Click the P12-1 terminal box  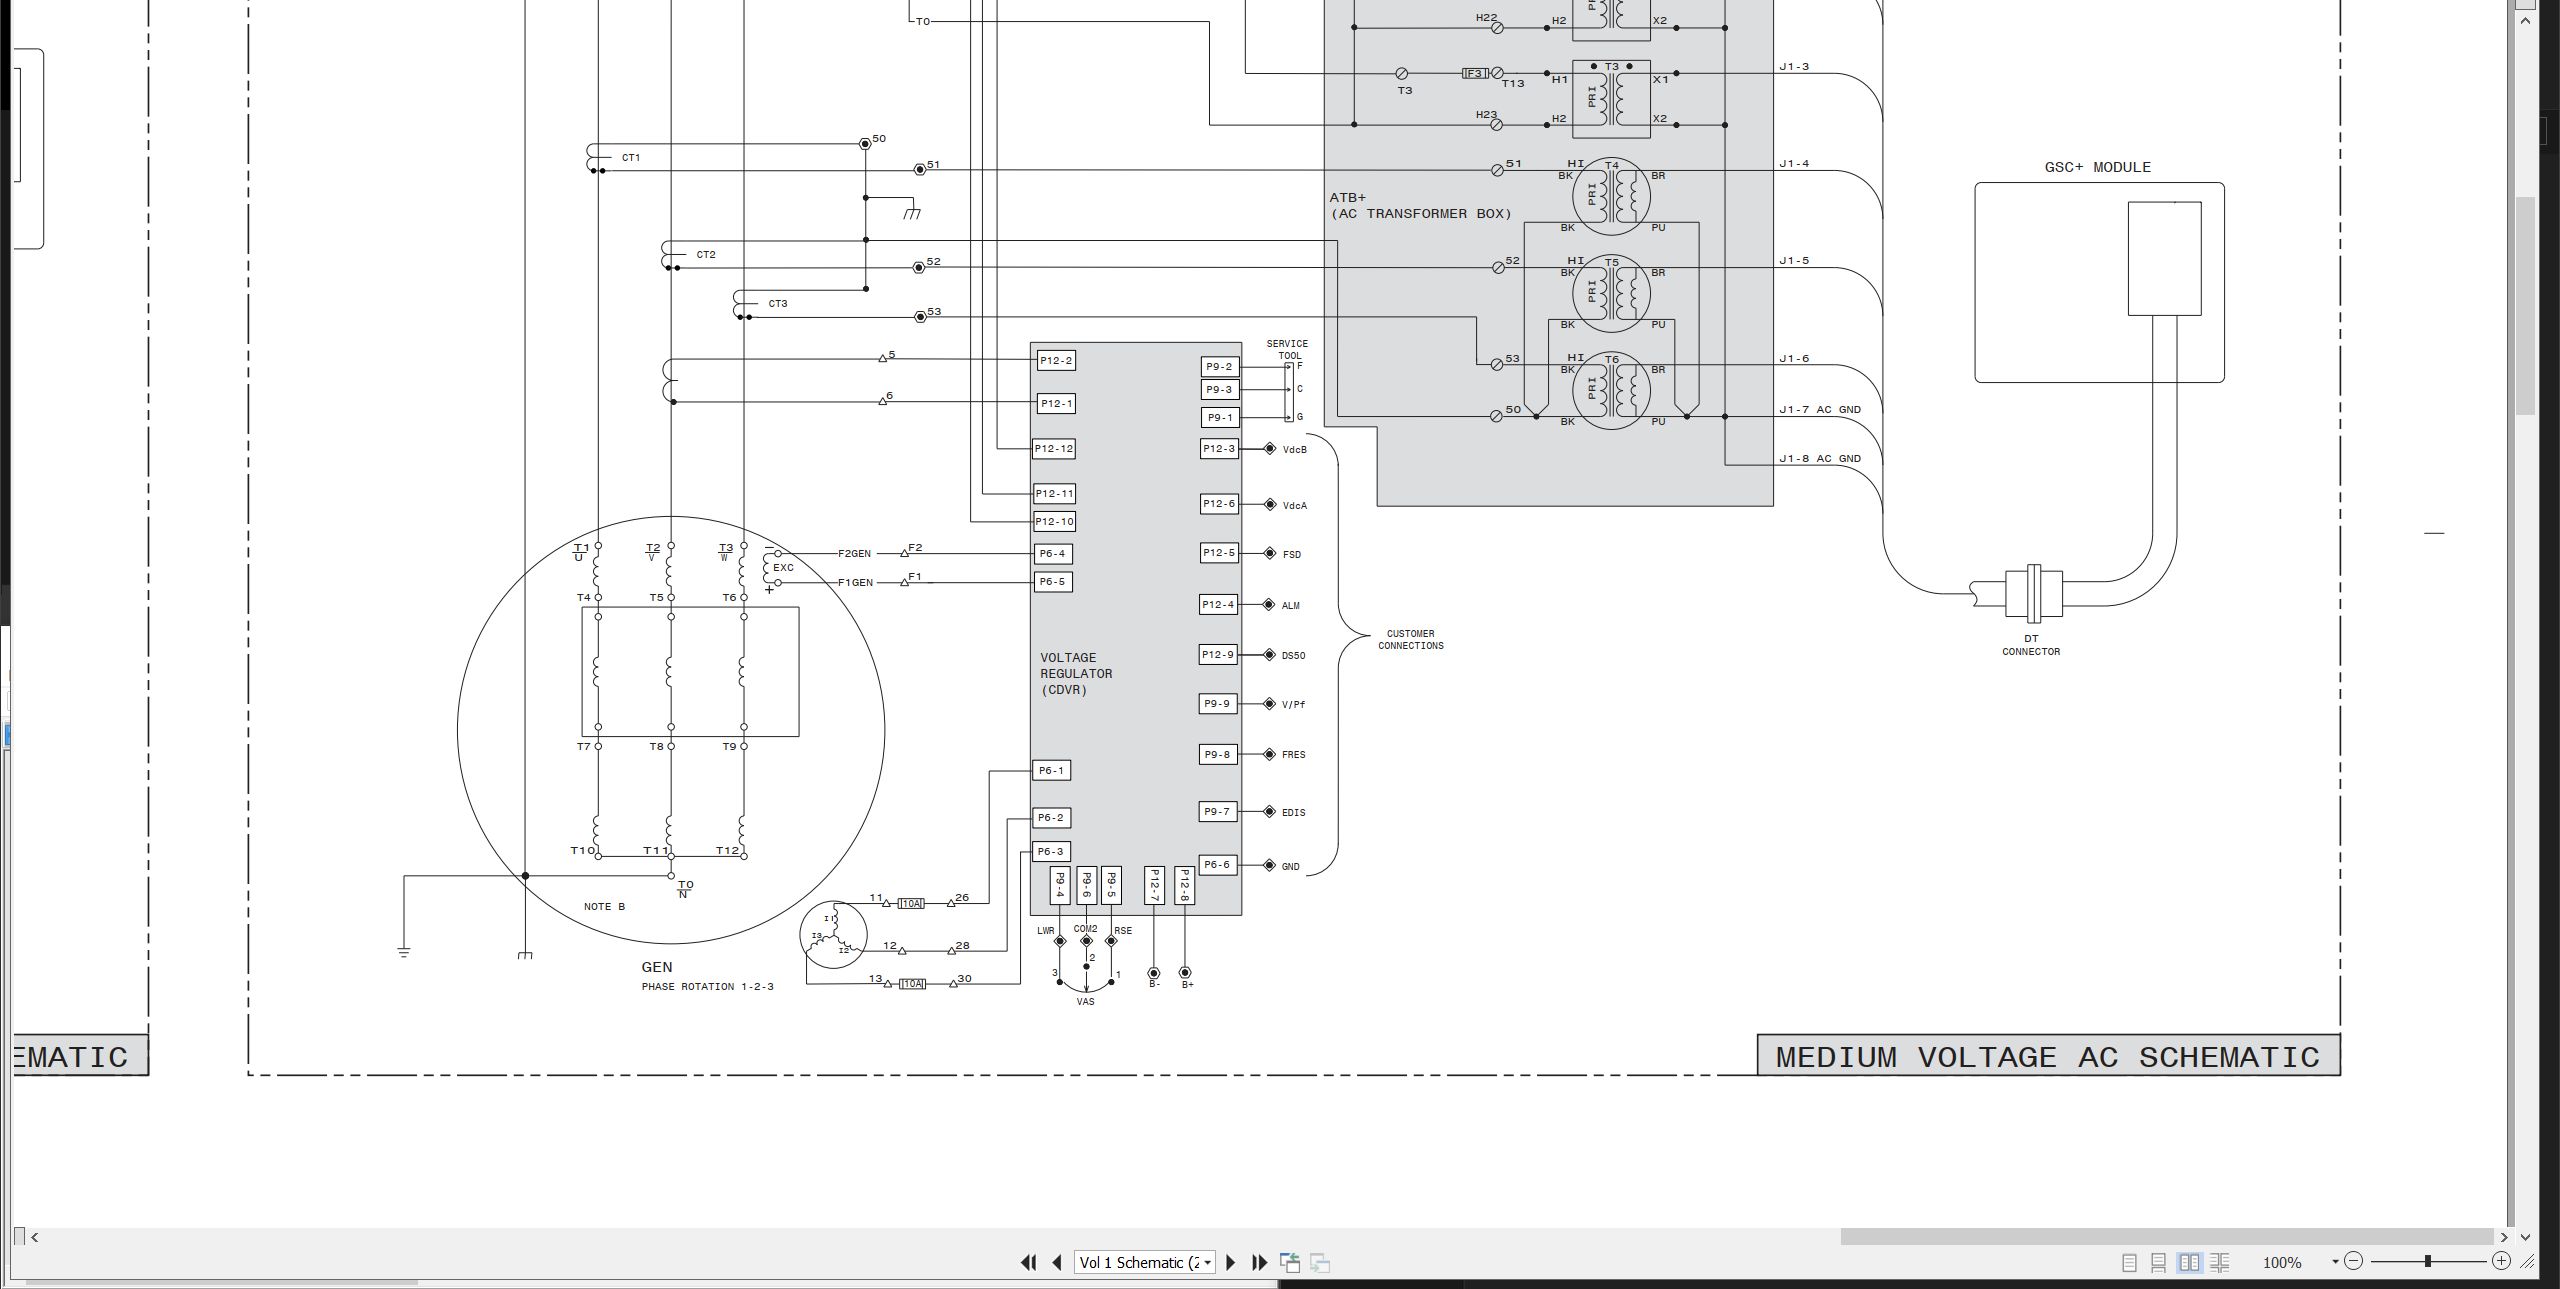(1056, 403)
